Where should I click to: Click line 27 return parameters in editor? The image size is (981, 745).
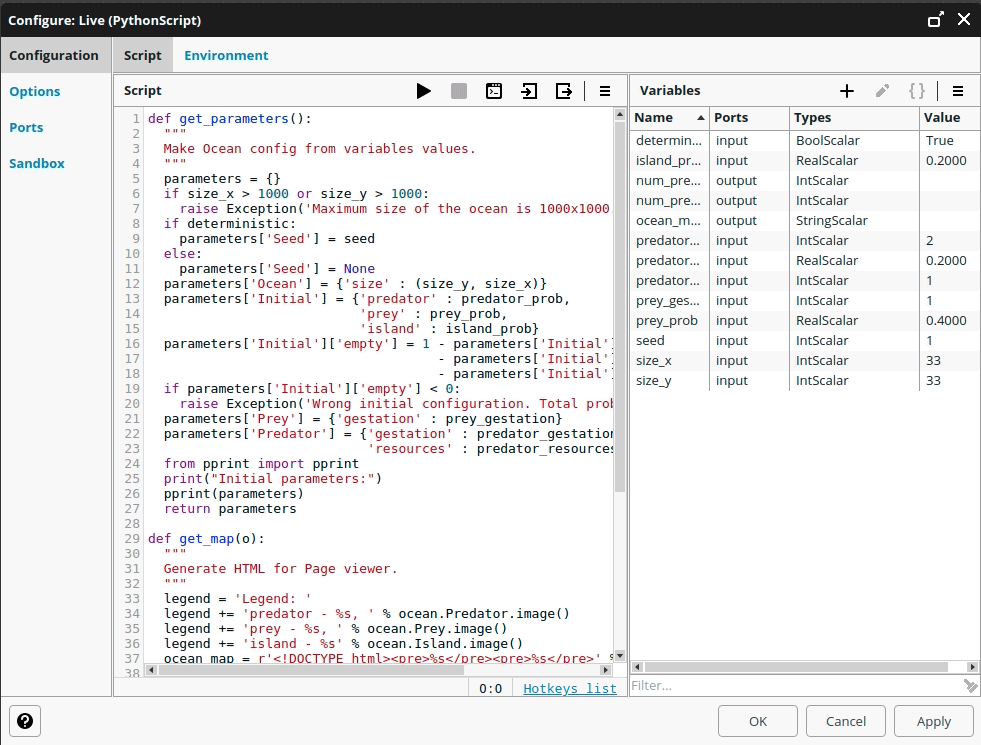coord(230,509)
